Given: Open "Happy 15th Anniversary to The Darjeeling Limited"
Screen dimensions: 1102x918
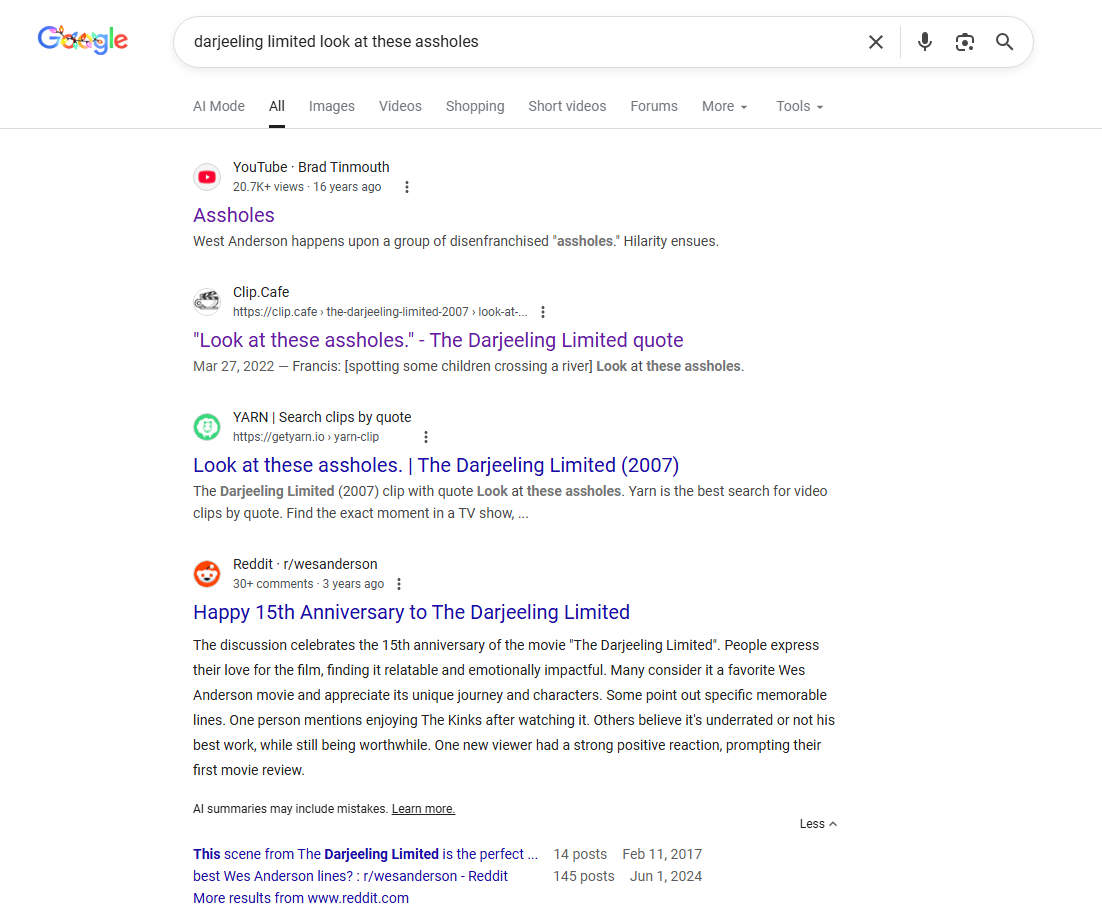Looking at the screenshot, I should [411, 612].
